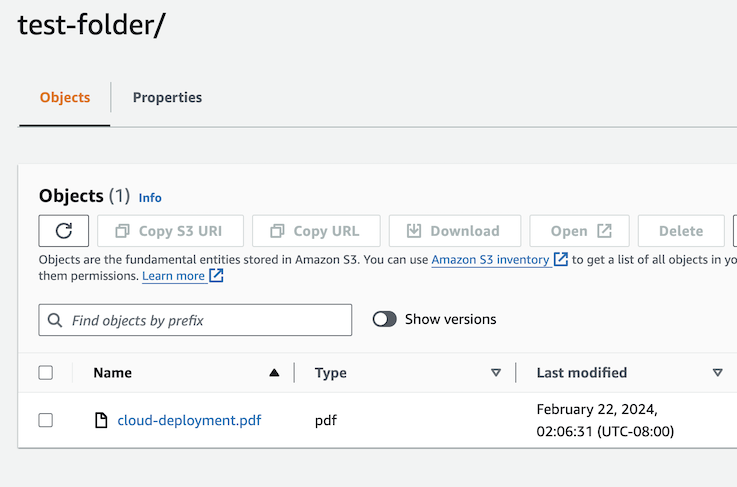Check the select-all checkbox in table header
The image size is (737, 487).
(x=46, y=373)
